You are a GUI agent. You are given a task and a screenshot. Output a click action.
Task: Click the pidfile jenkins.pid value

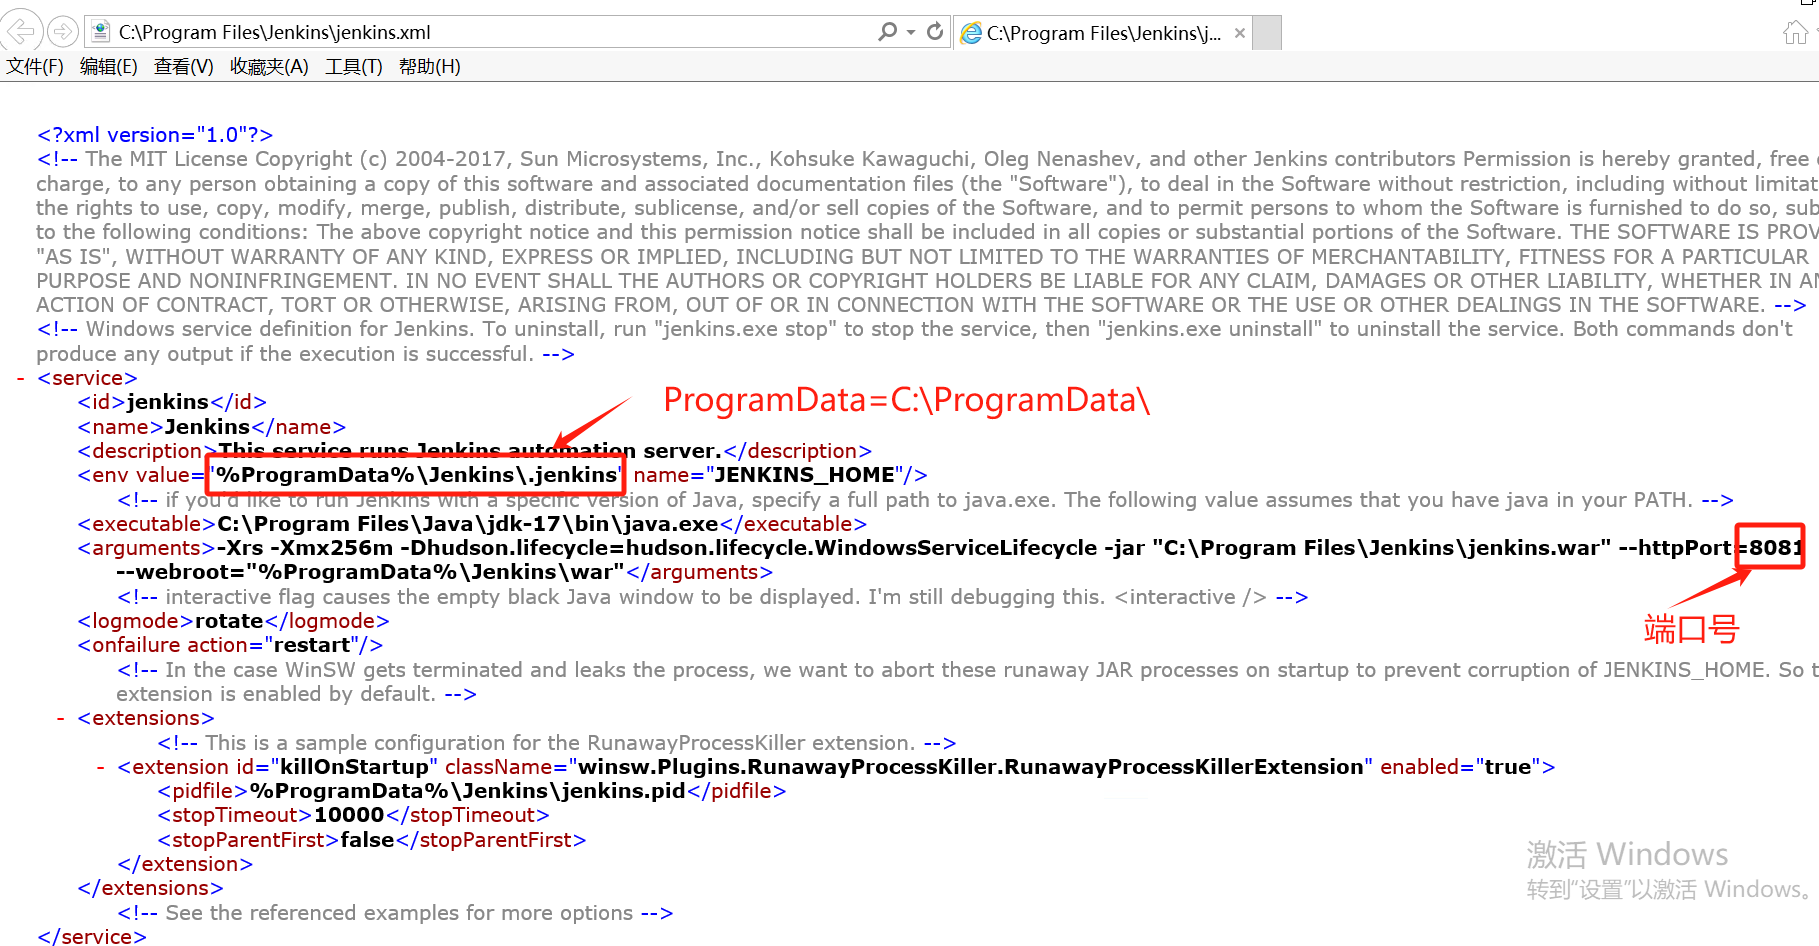click(467, 791)
